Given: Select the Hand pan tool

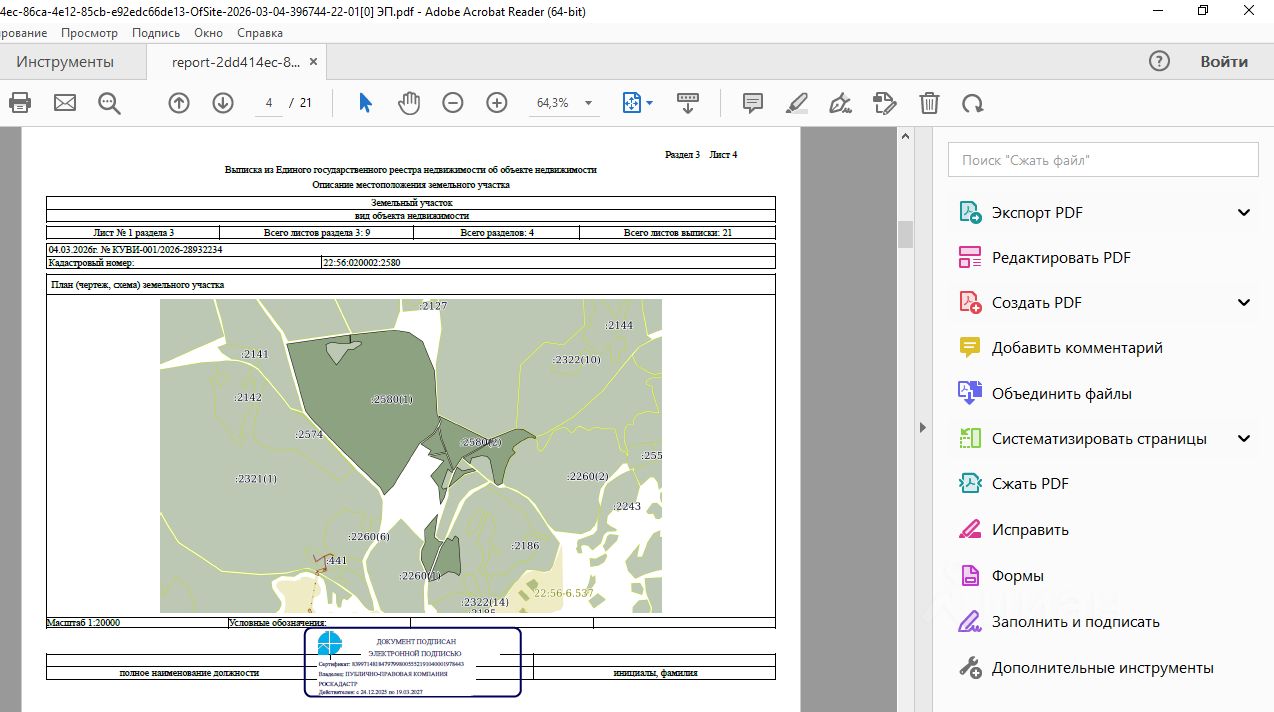Looking at the screenshot, I should (409, 103).
